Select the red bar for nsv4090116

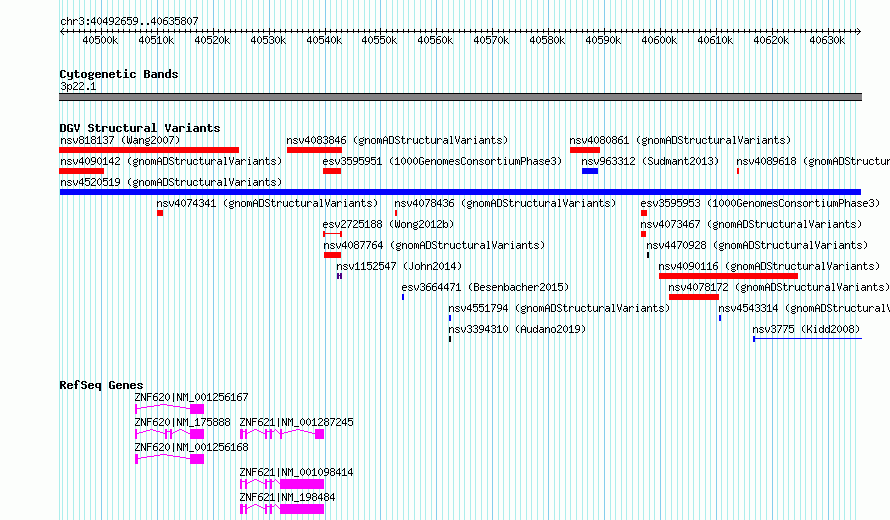(728, 276)
